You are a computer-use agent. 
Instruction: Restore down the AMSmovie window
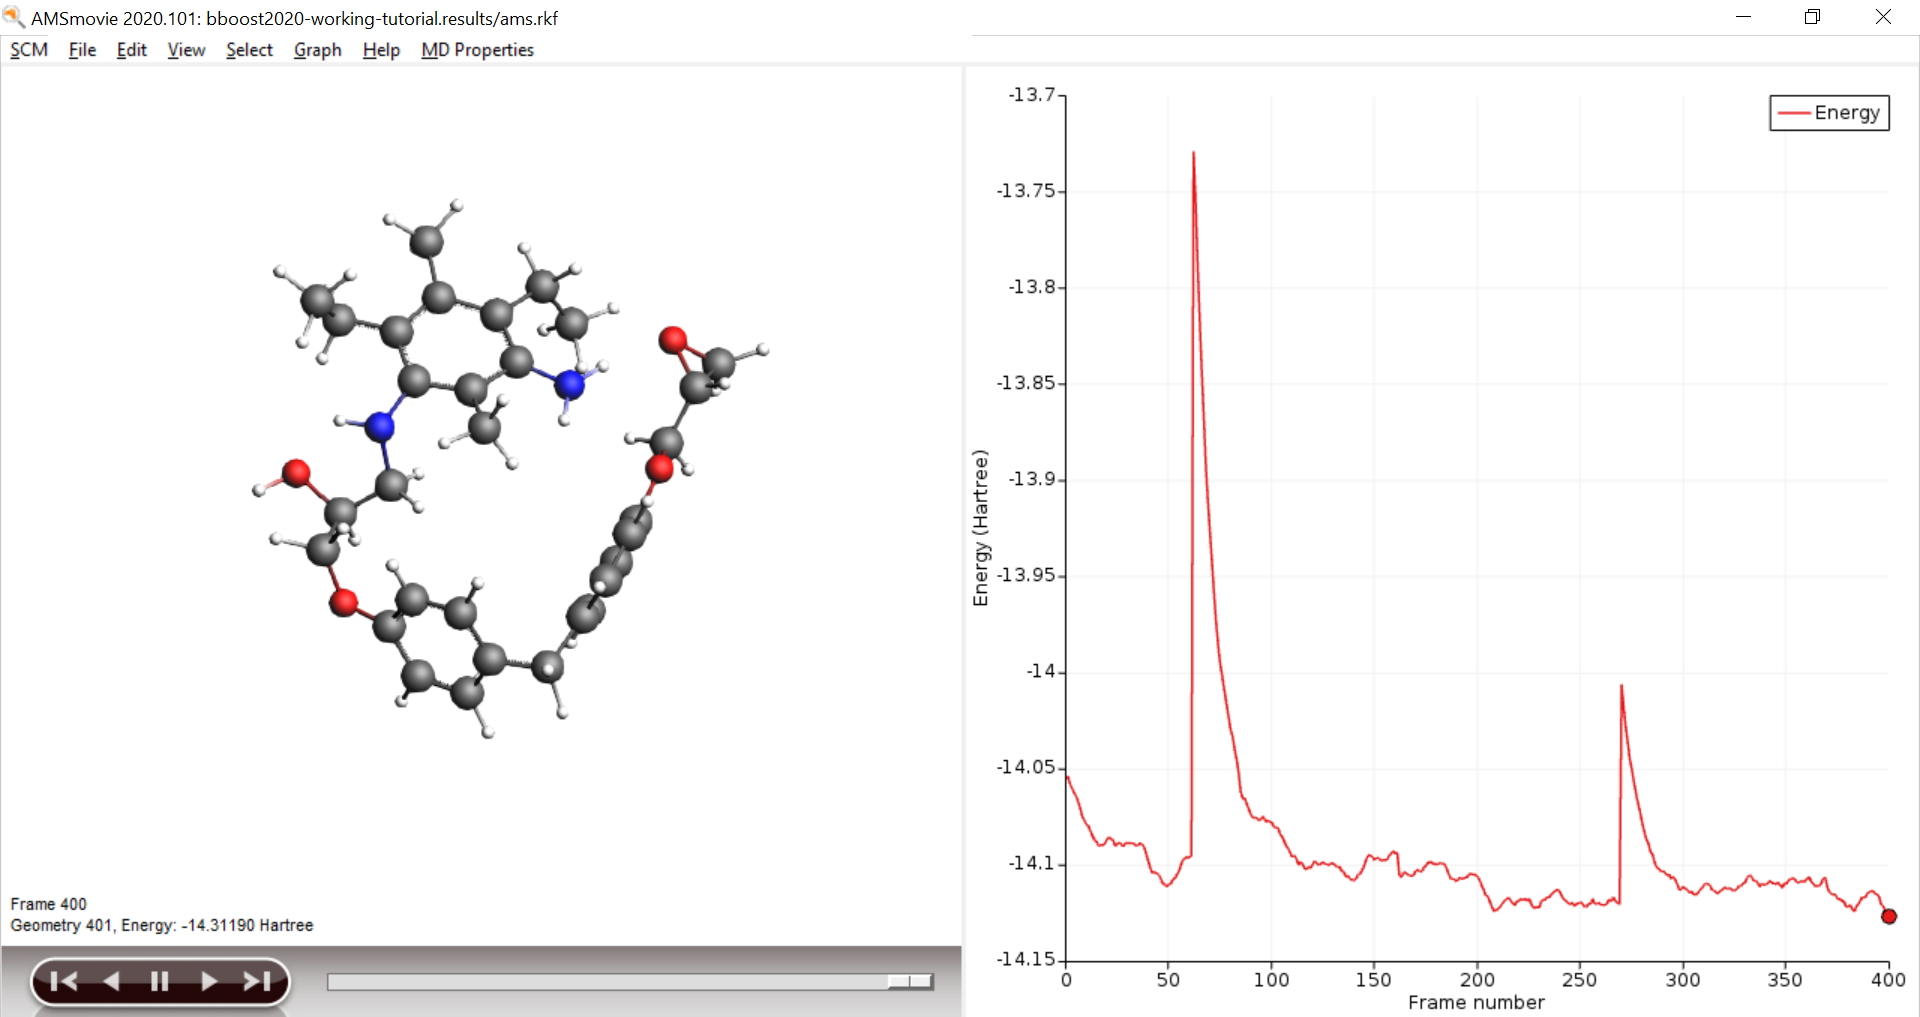(x=1812, y=17)
